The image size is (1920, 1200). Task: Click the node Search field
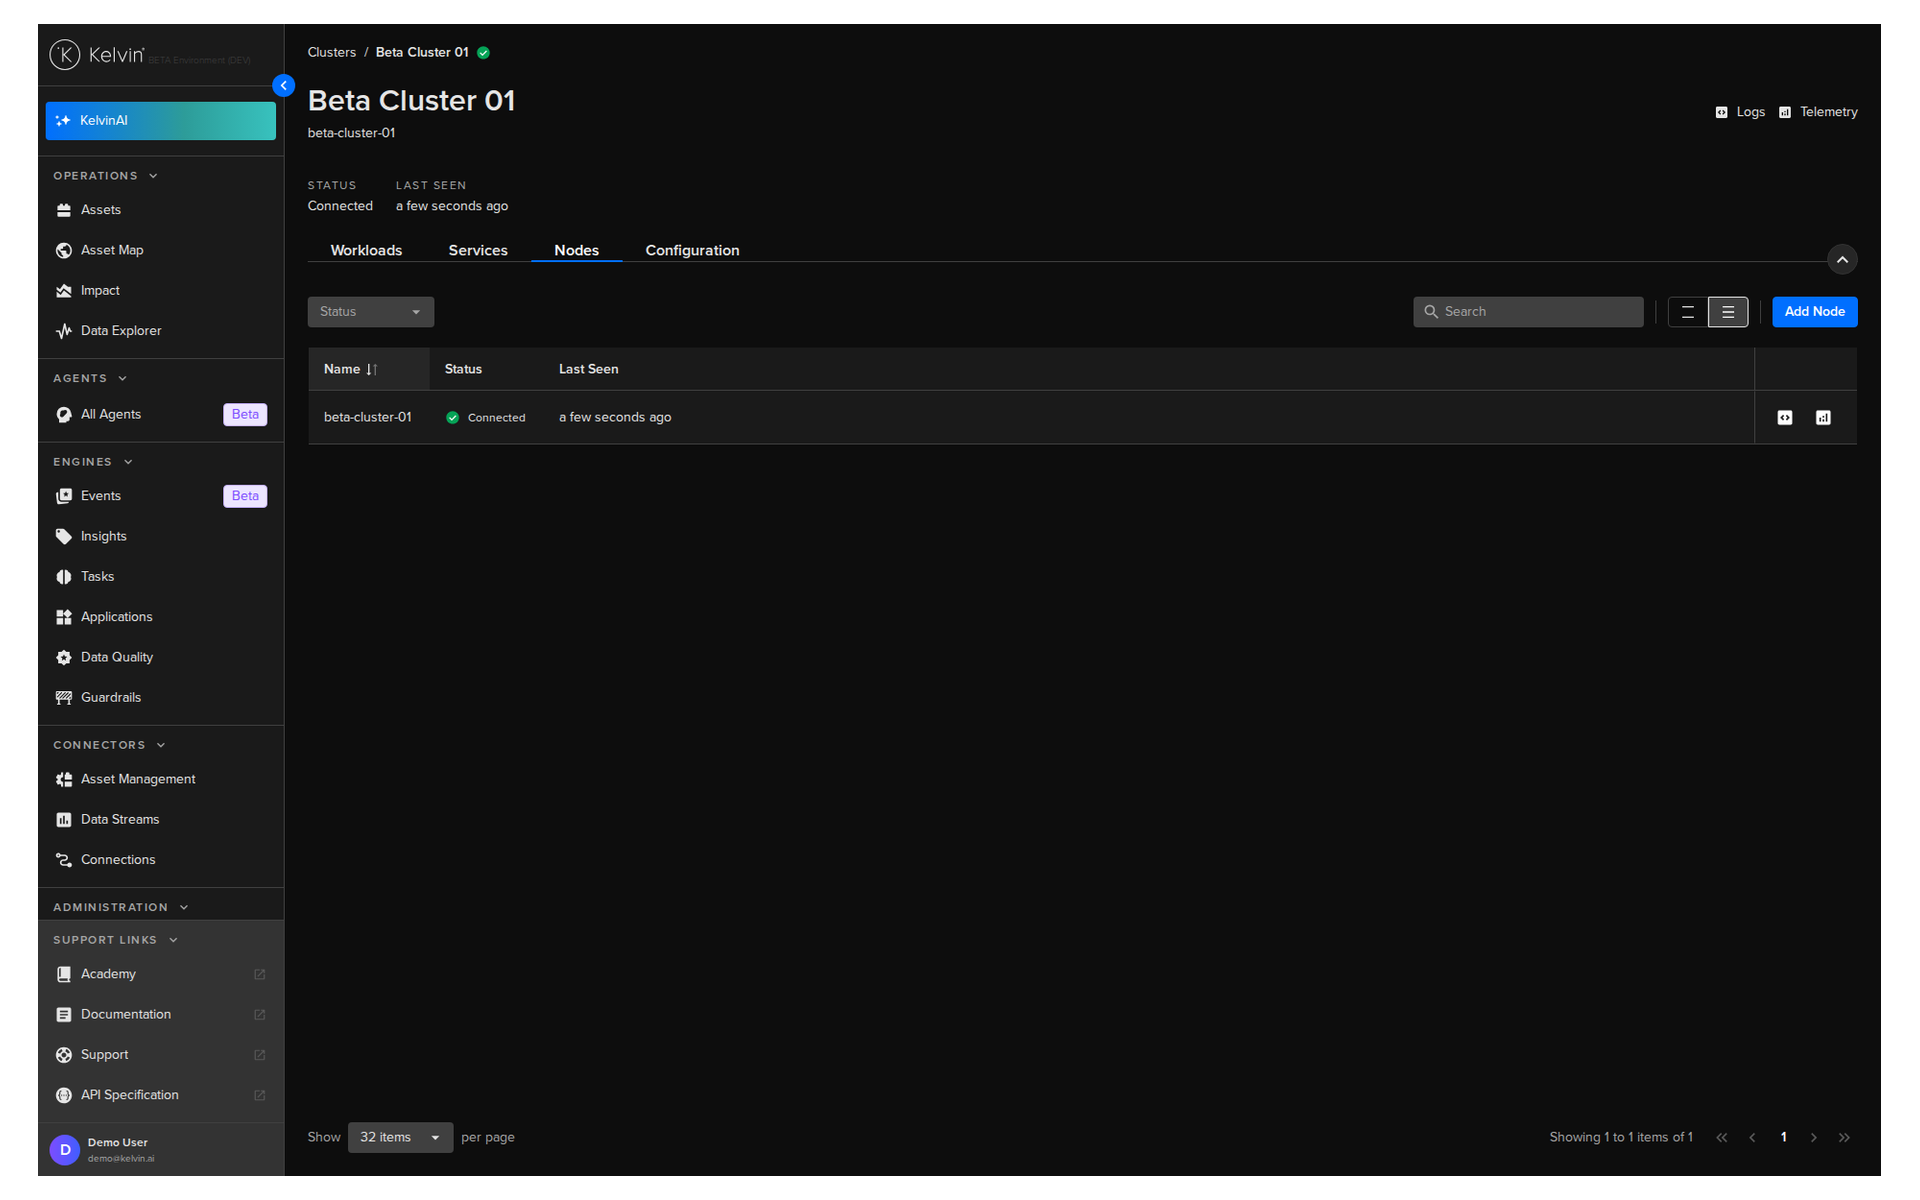(1528, 312)
